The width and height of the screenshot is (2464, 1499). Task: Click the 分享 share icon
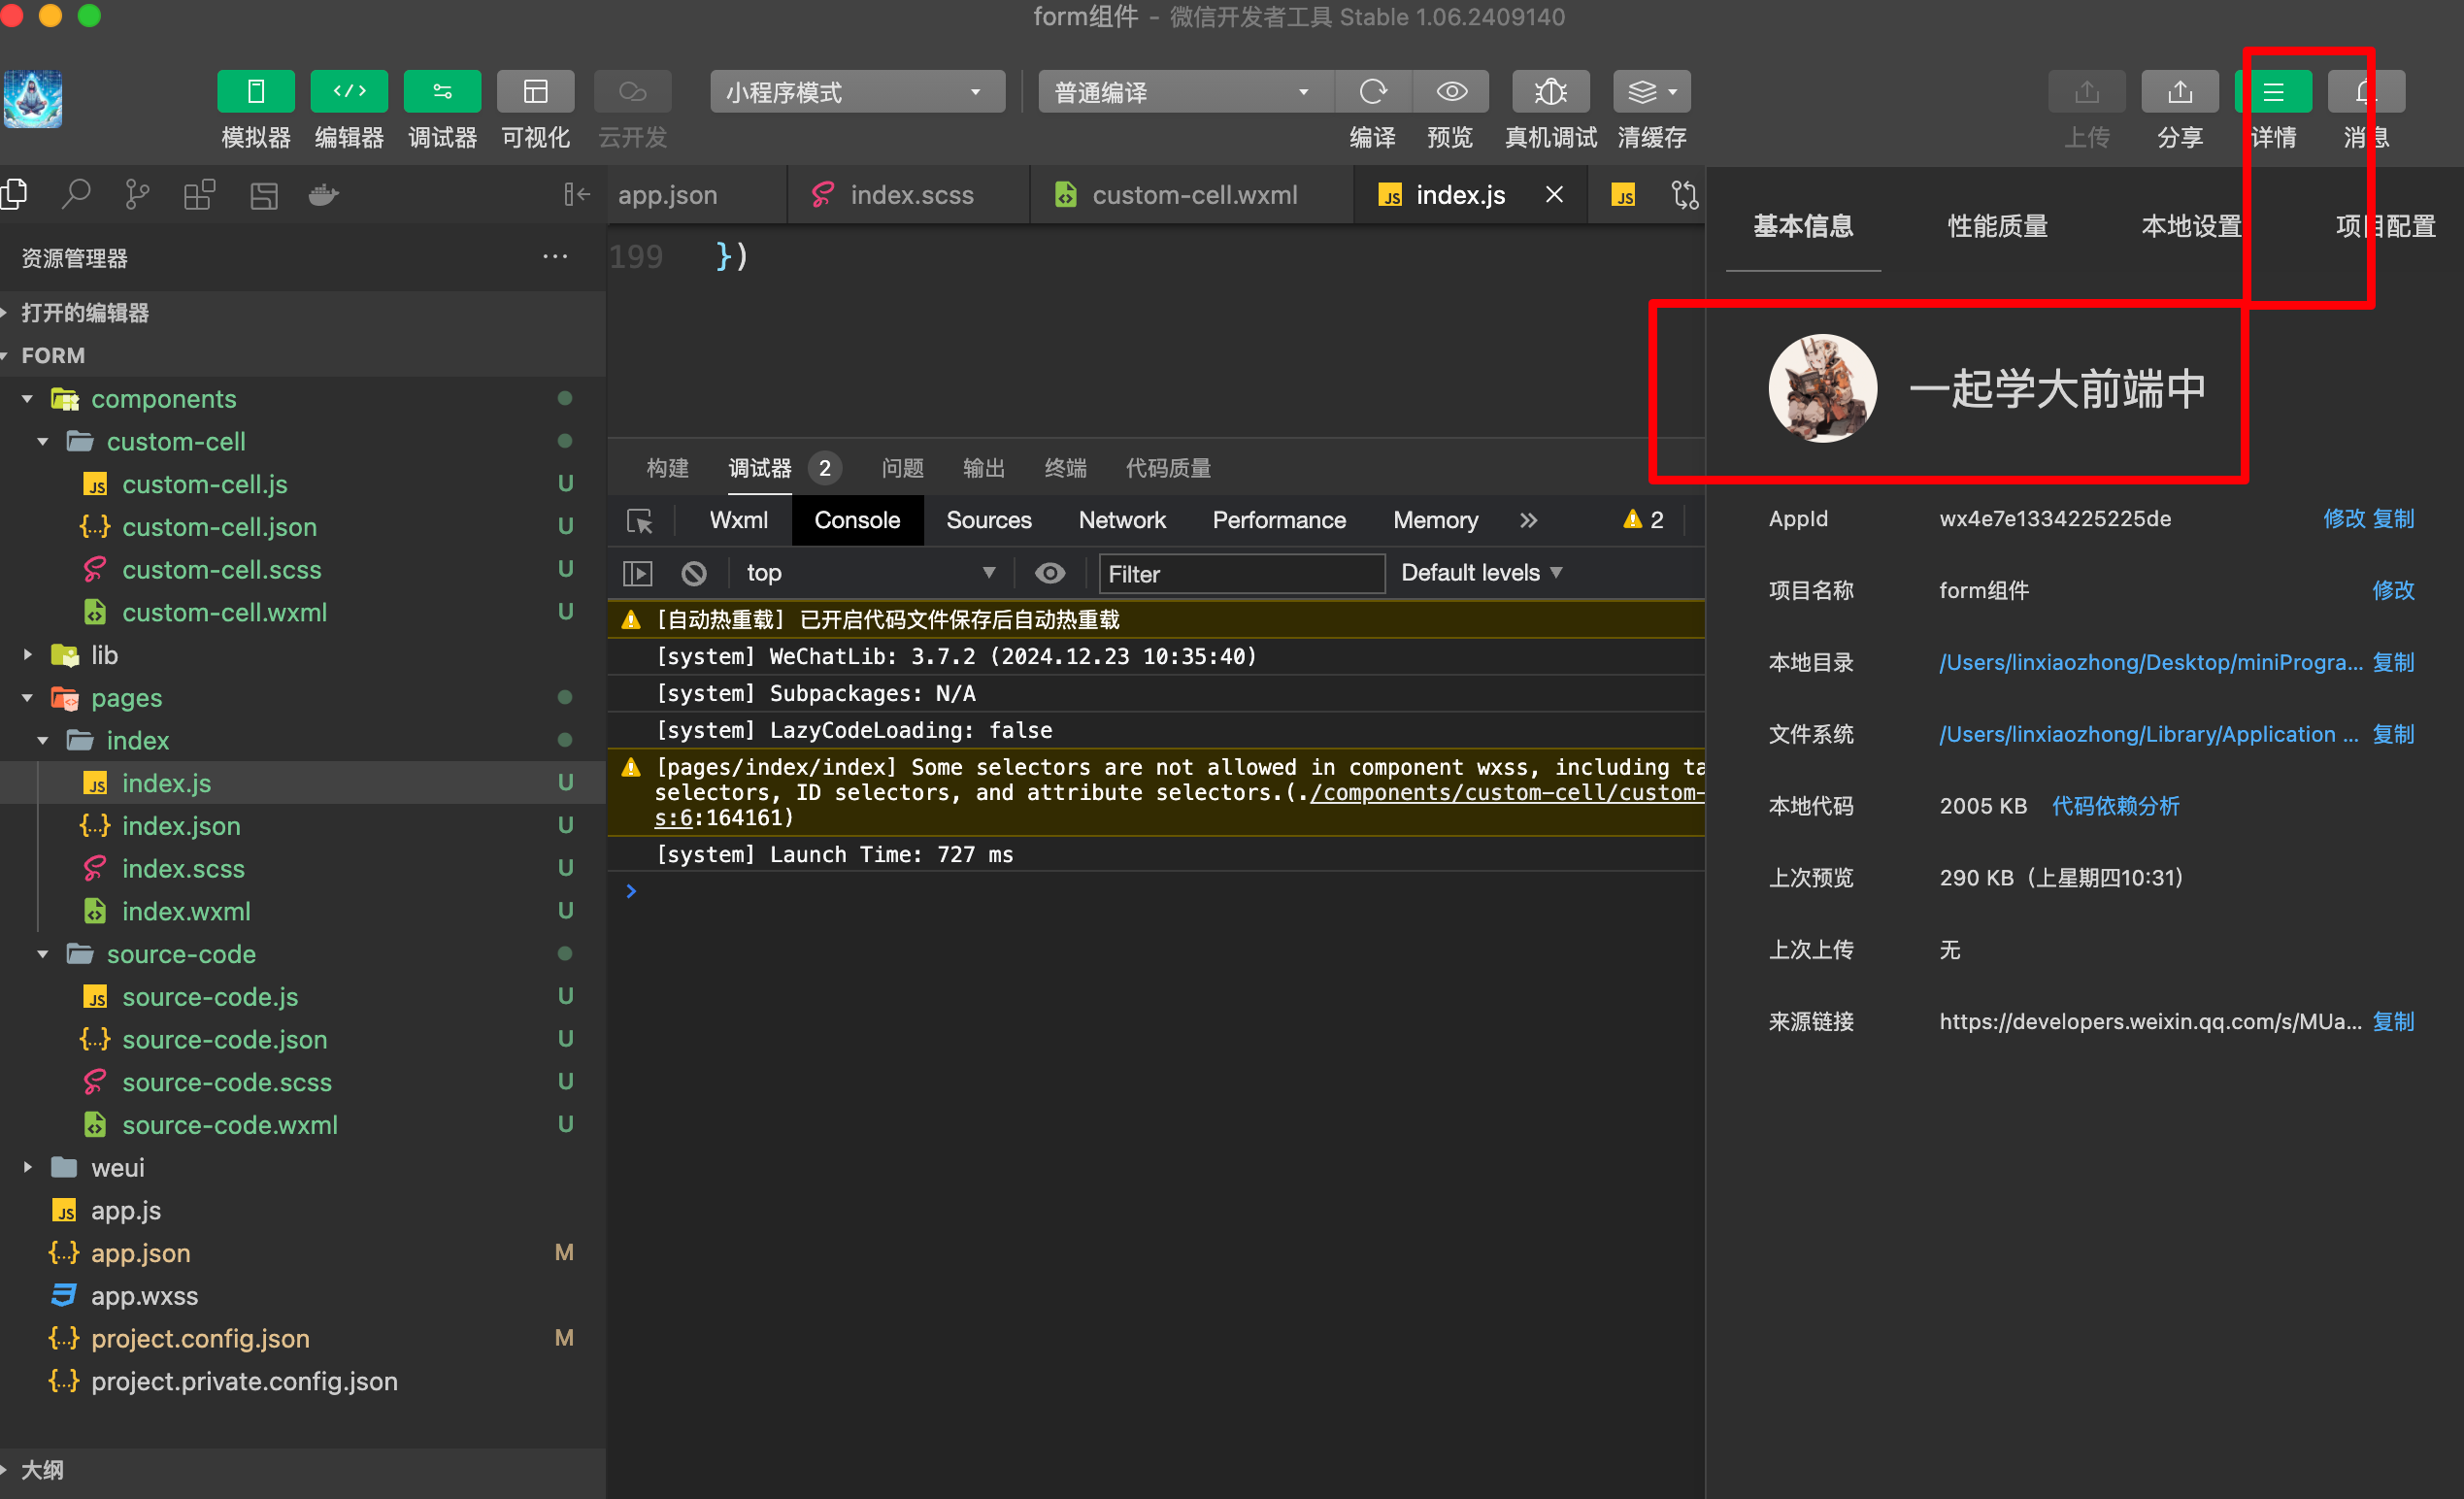click(x=2179, y=92)
